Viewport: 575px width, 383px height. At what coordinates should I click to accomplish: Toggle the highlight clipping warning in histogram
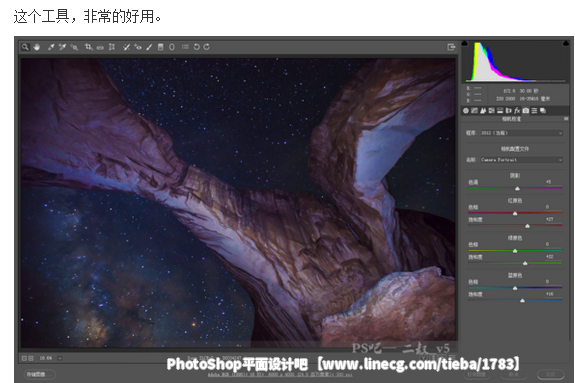(566, 43)
